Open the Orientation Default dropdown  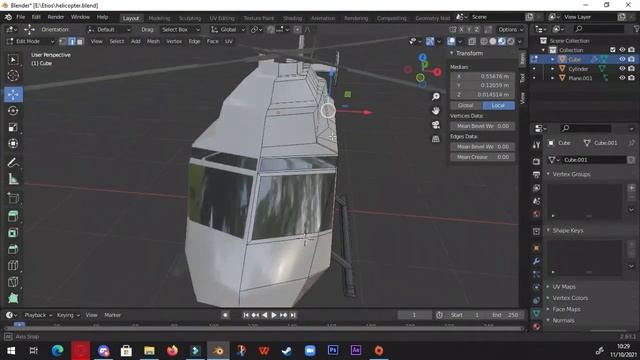click(x=109, y=29)
